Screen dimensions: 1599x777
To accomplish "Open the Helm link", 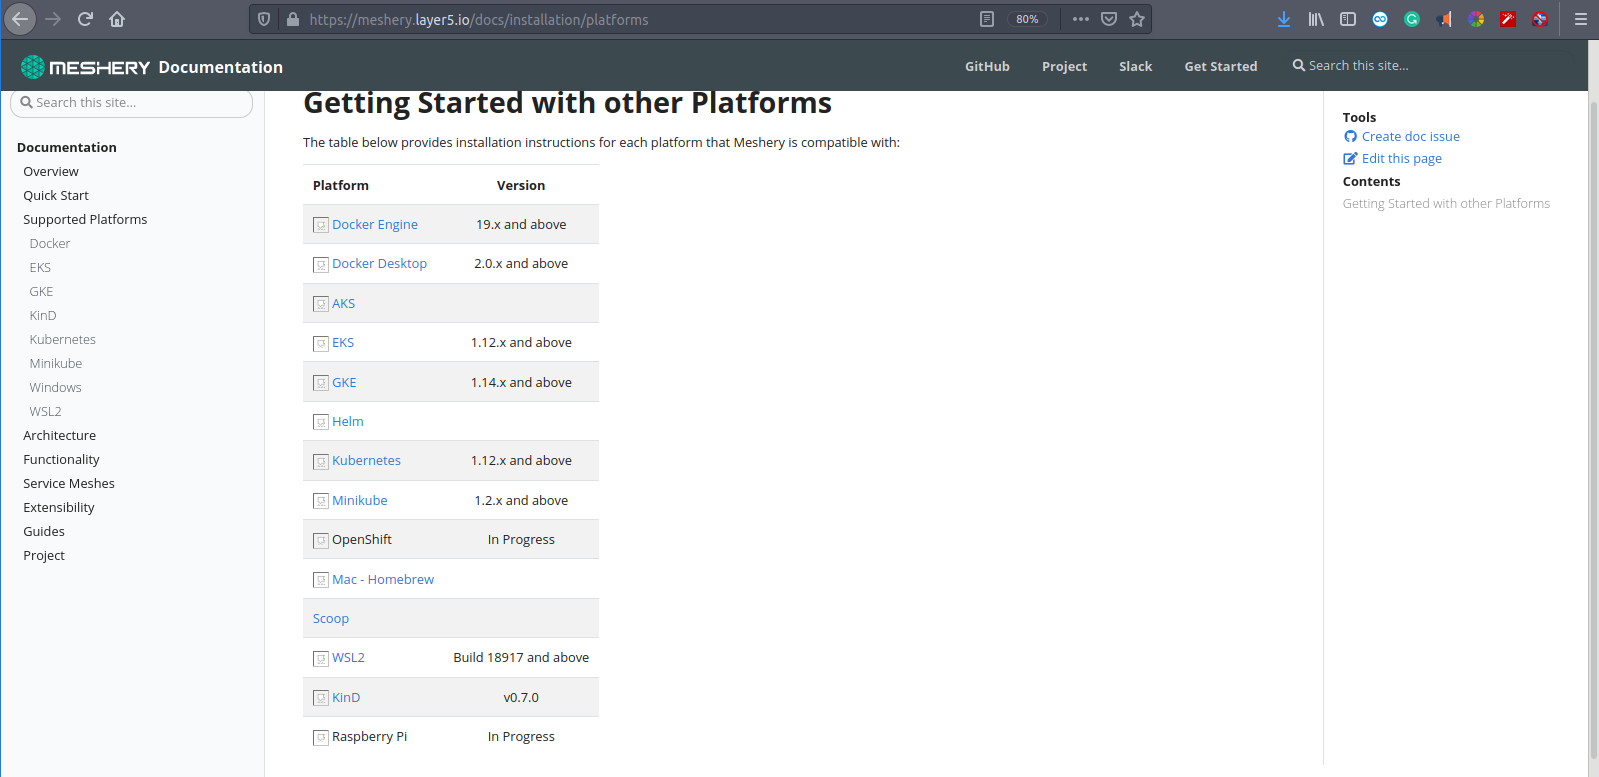I will 348,422.
